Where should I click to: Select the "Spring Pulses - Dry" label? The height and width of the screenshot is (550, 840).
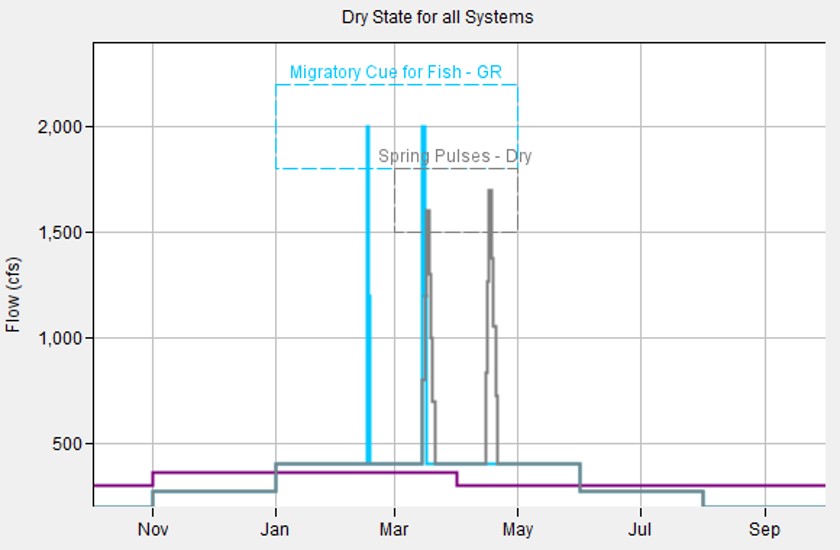[455, 157]
